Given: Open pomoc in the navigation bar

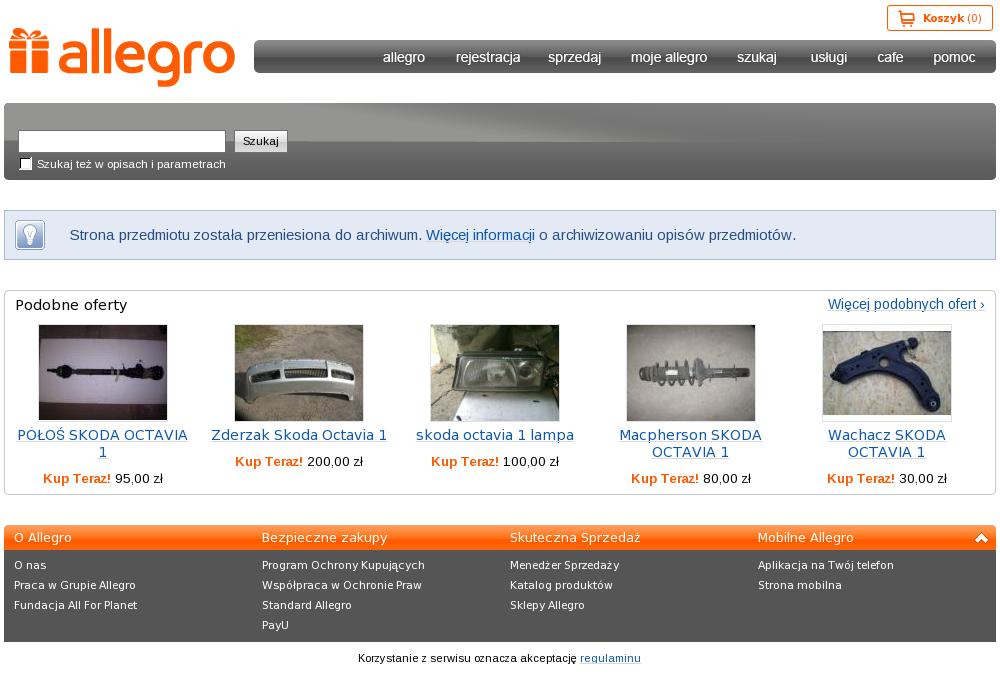Looking at the screenshot, I should click(x=954, y=57).
